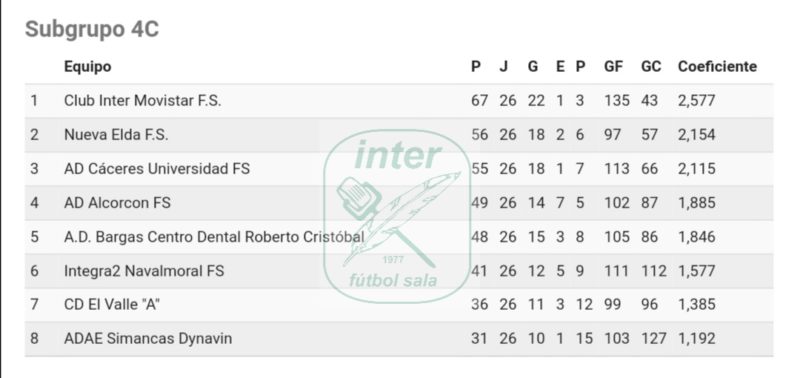The height and width of the screenshot is (378, 800).
Task: Click the E draws column header
Action: coord(560,66)
